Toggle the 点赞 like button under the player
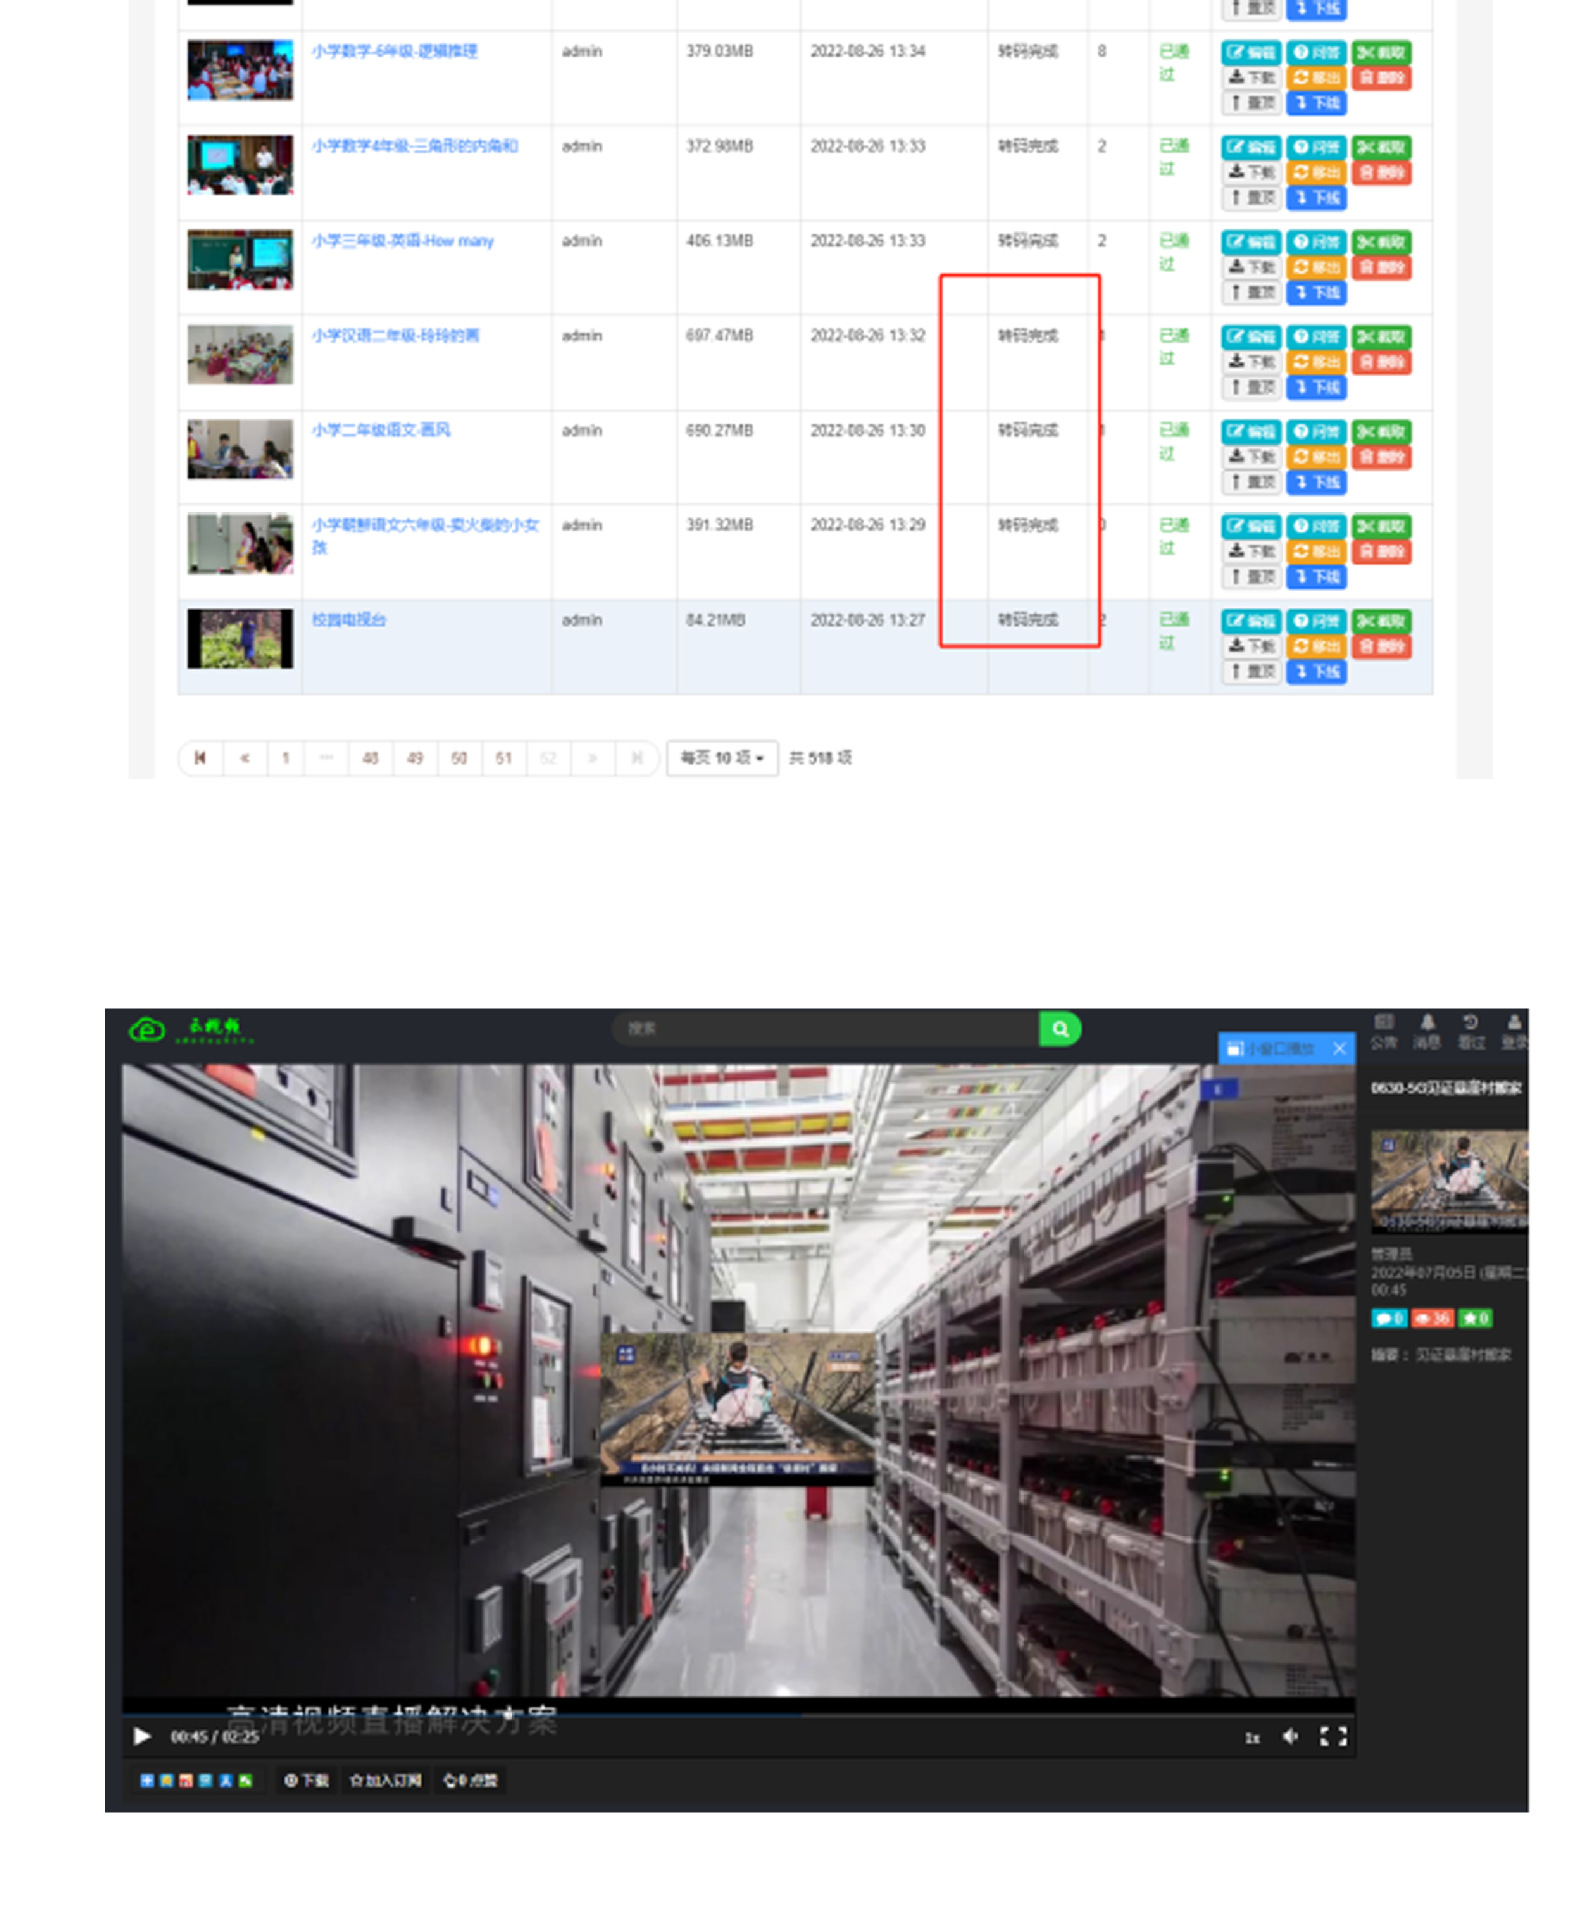Viewport: 1569px width, 1919px height. pos(470,1780)
